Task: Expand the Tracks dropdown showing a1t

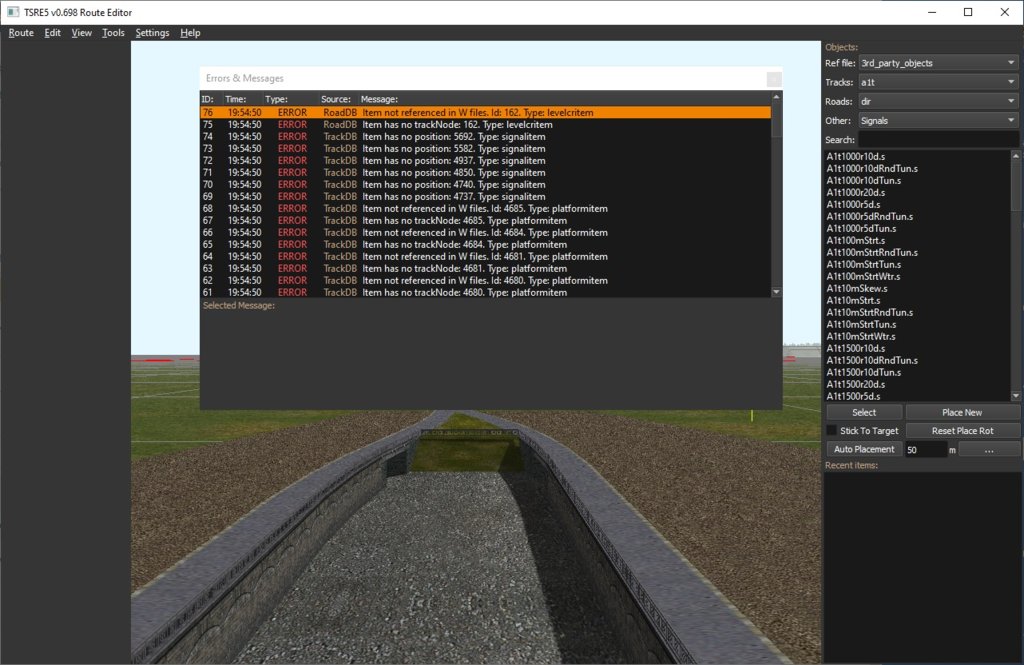Action: pyautogui.click(x=938, y=82)
